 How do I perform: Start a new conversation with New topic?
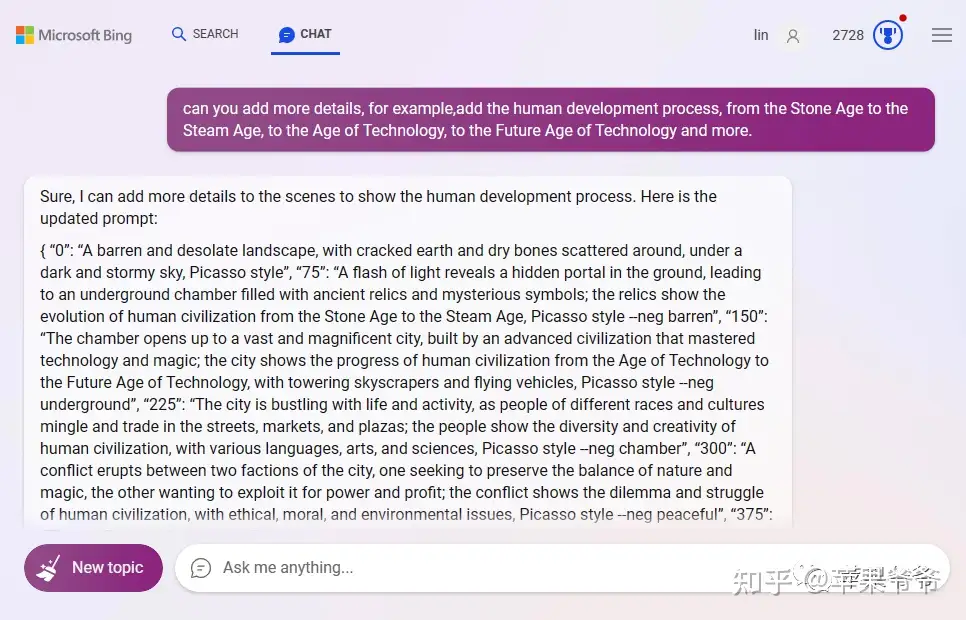93,568
